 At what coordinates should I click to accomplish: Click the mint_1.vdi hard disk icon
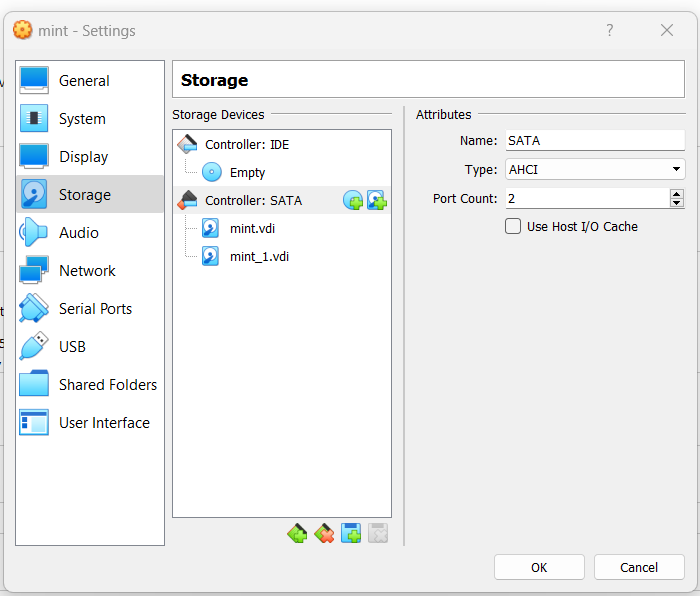coord(210,256)
